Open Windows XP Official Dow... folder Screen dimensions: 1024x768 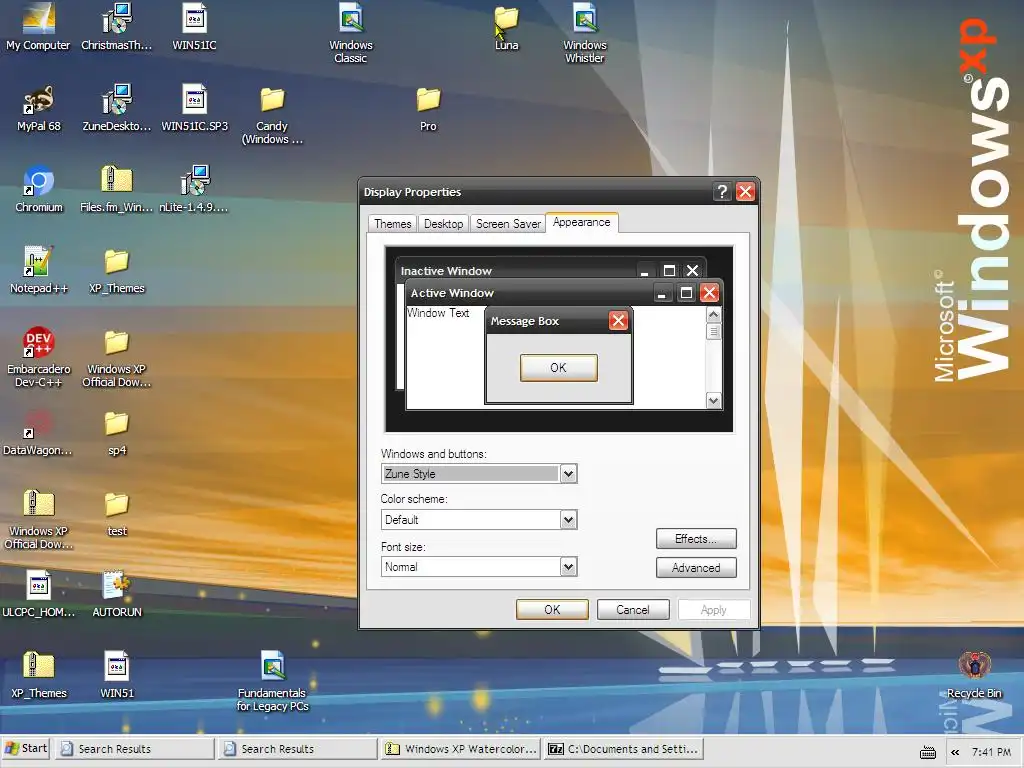116,357
